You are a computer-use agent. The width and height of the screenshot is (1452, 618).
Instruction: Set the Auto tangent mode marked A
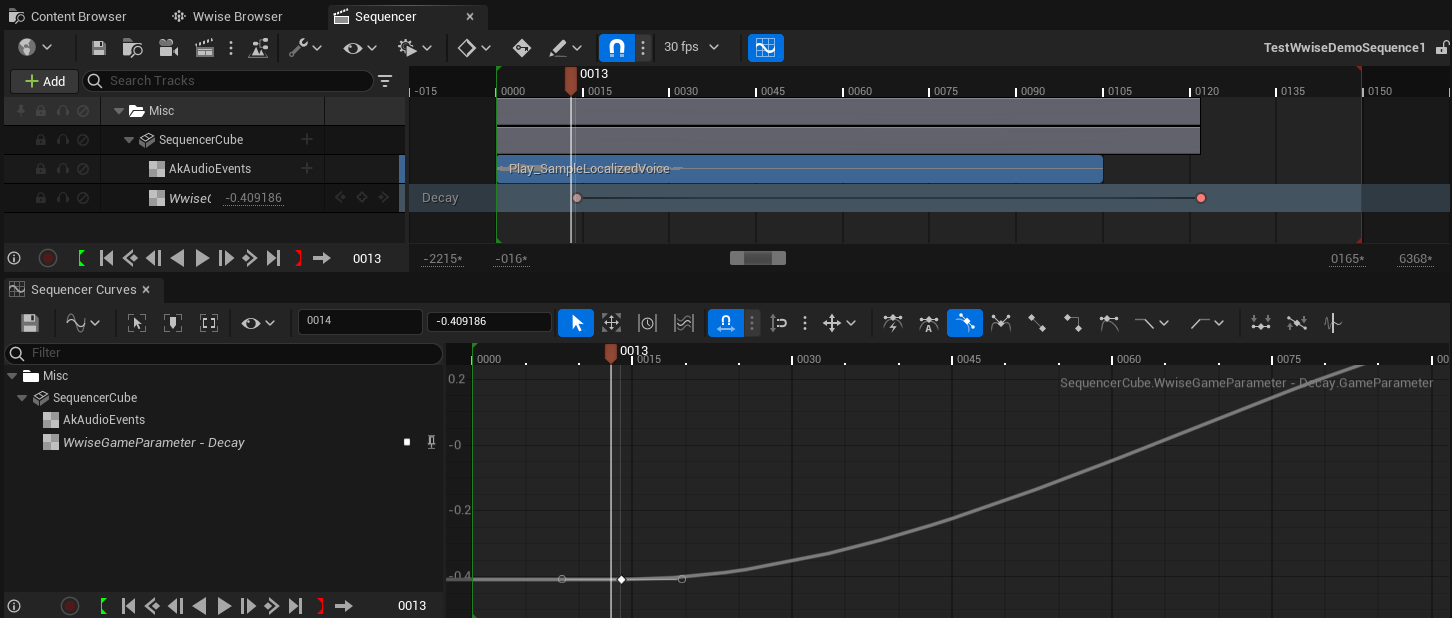(929, 323)
